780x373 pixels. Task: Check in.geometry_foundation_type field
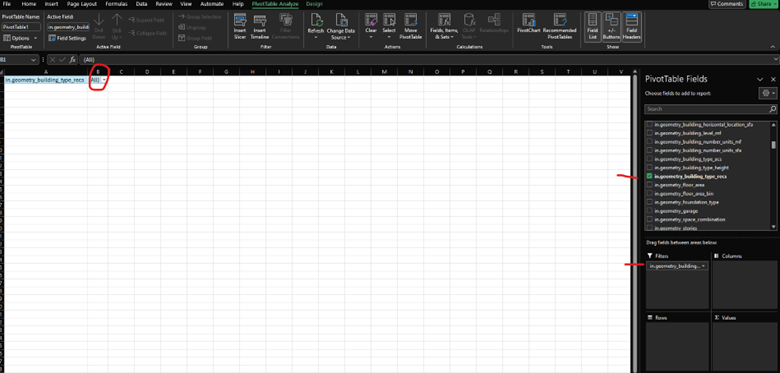point(649,202)
